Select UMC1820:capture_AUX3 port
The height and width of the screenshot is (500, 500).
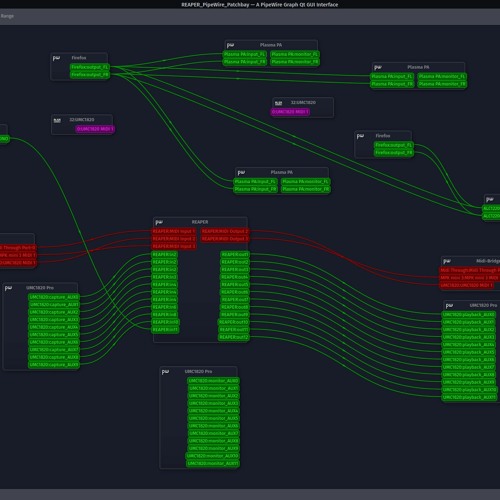[54, 320]
